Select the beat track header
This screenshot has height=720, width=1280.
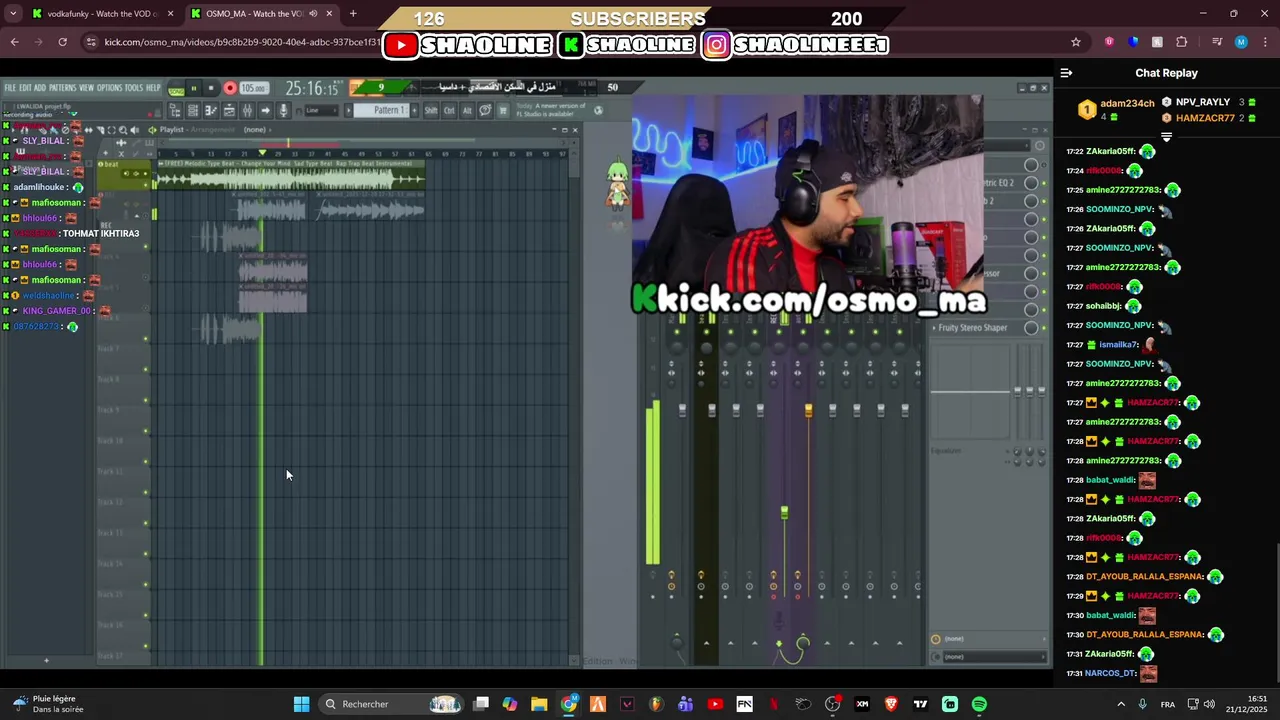coord(122,175)
